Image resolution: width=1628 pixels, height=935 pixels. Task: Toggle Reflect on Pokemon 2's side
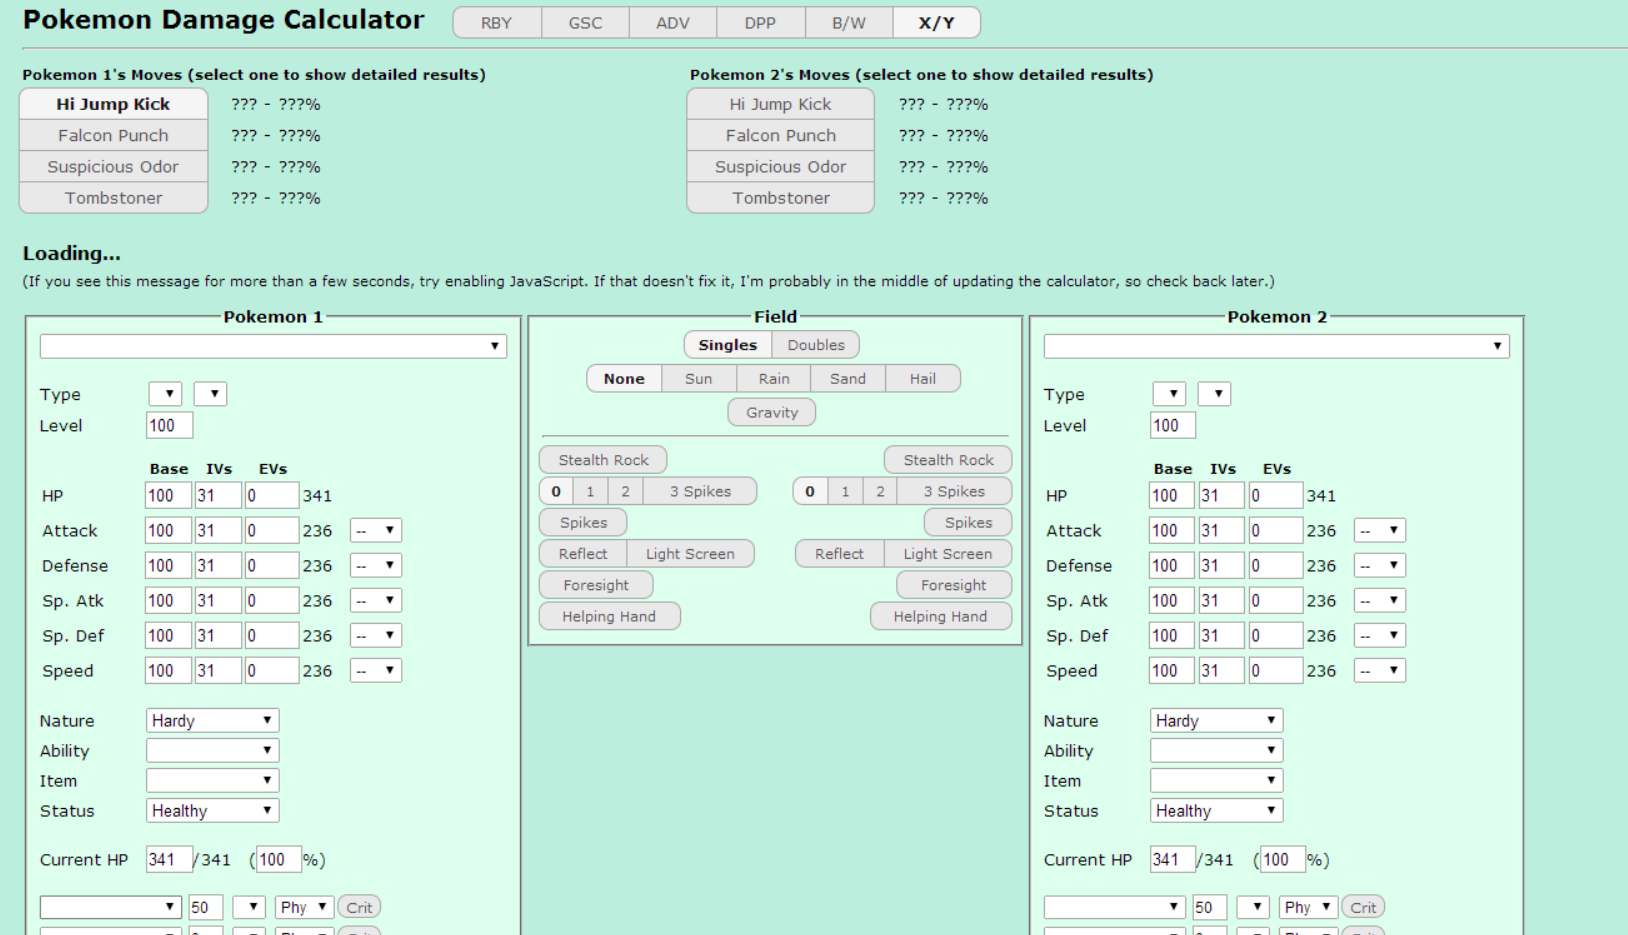[839, 554]
